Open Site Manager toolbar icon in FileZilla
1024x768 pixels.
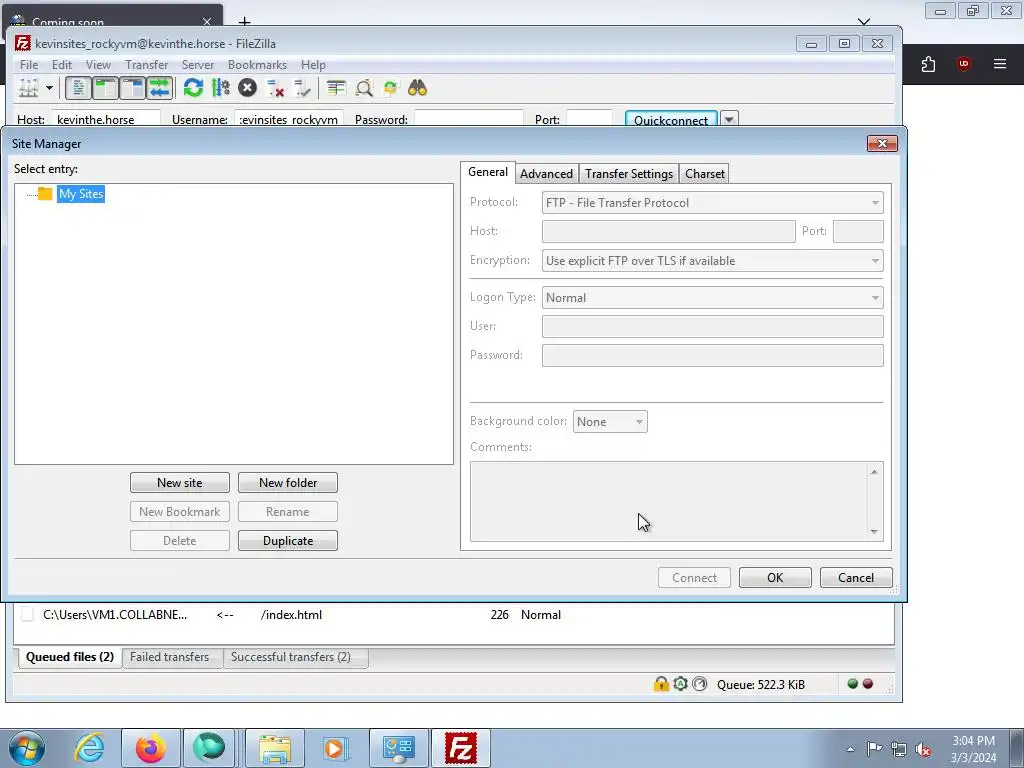tap(28, 88)
